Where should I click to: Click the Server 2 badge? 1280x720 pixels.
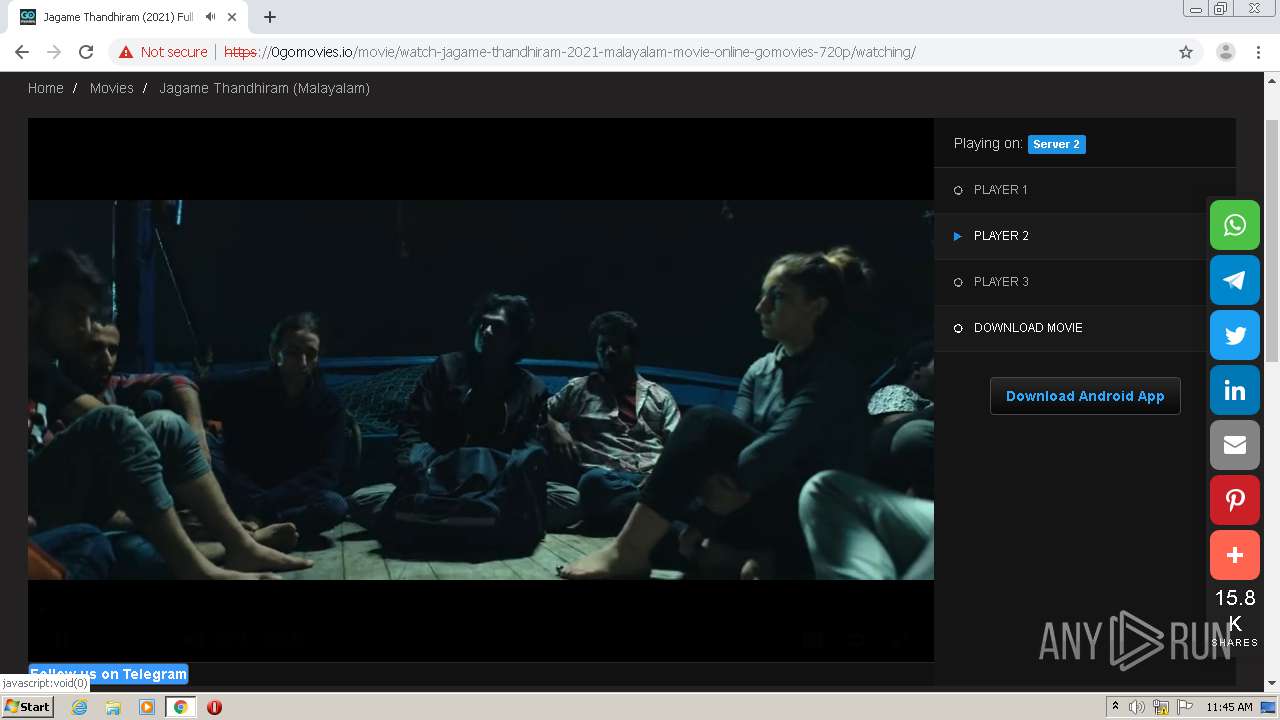coord(1056,144)
